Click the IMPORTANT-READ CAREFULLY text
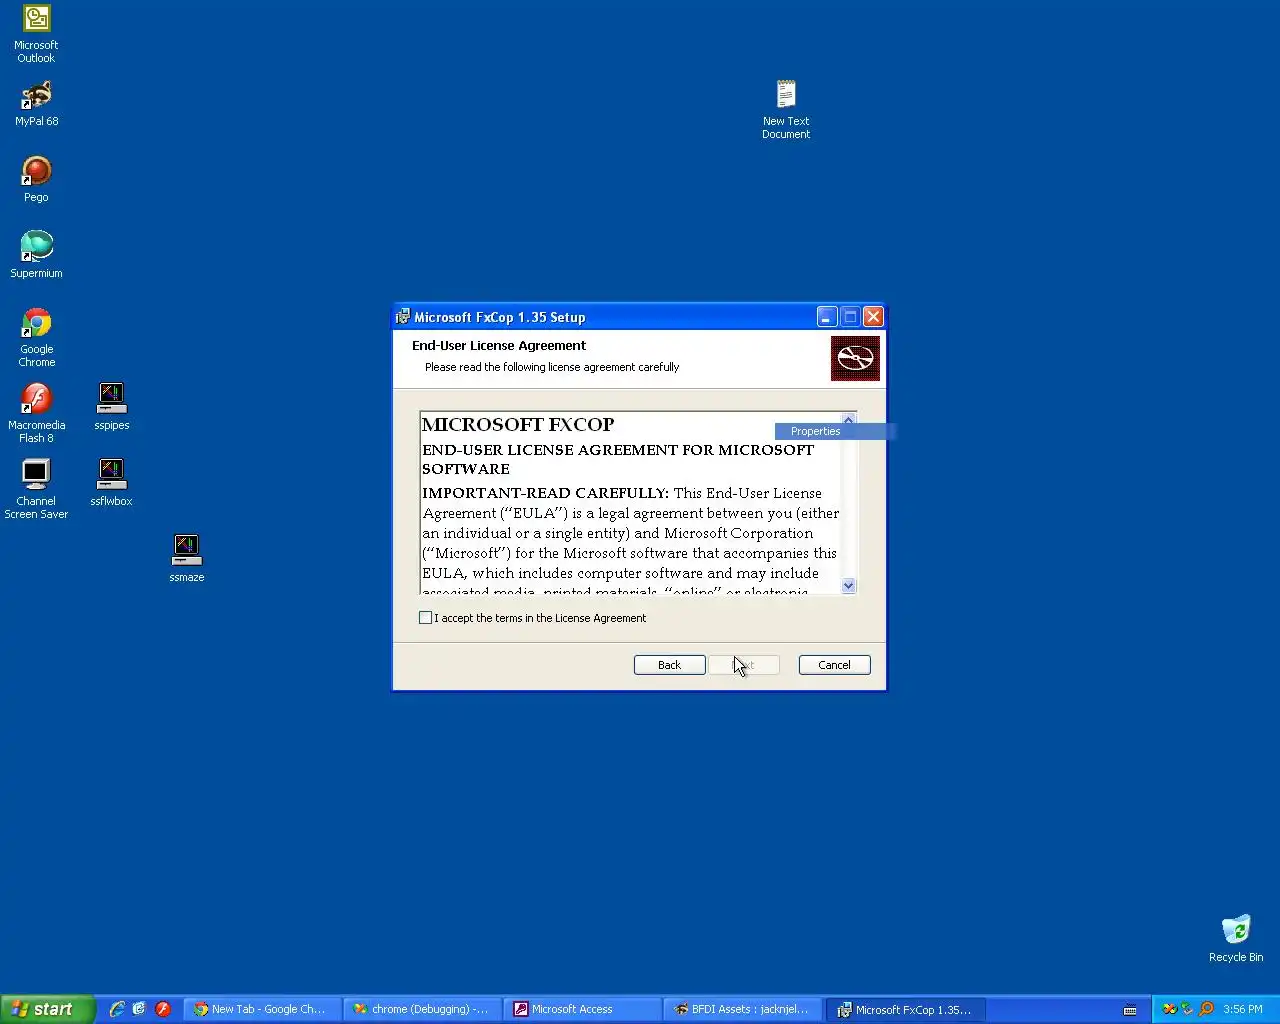The height and width of the screenshot is (1024, 1280). coord(545,493)
